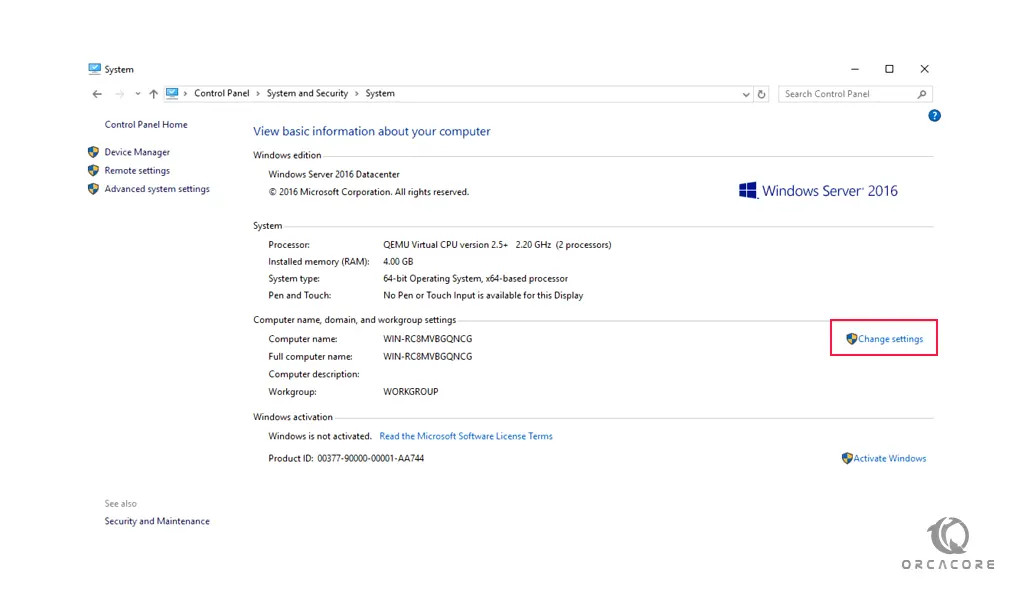1024x600 pixels.
Task: Click the 4.00 GB installed memory value
Action: point(398,262)
